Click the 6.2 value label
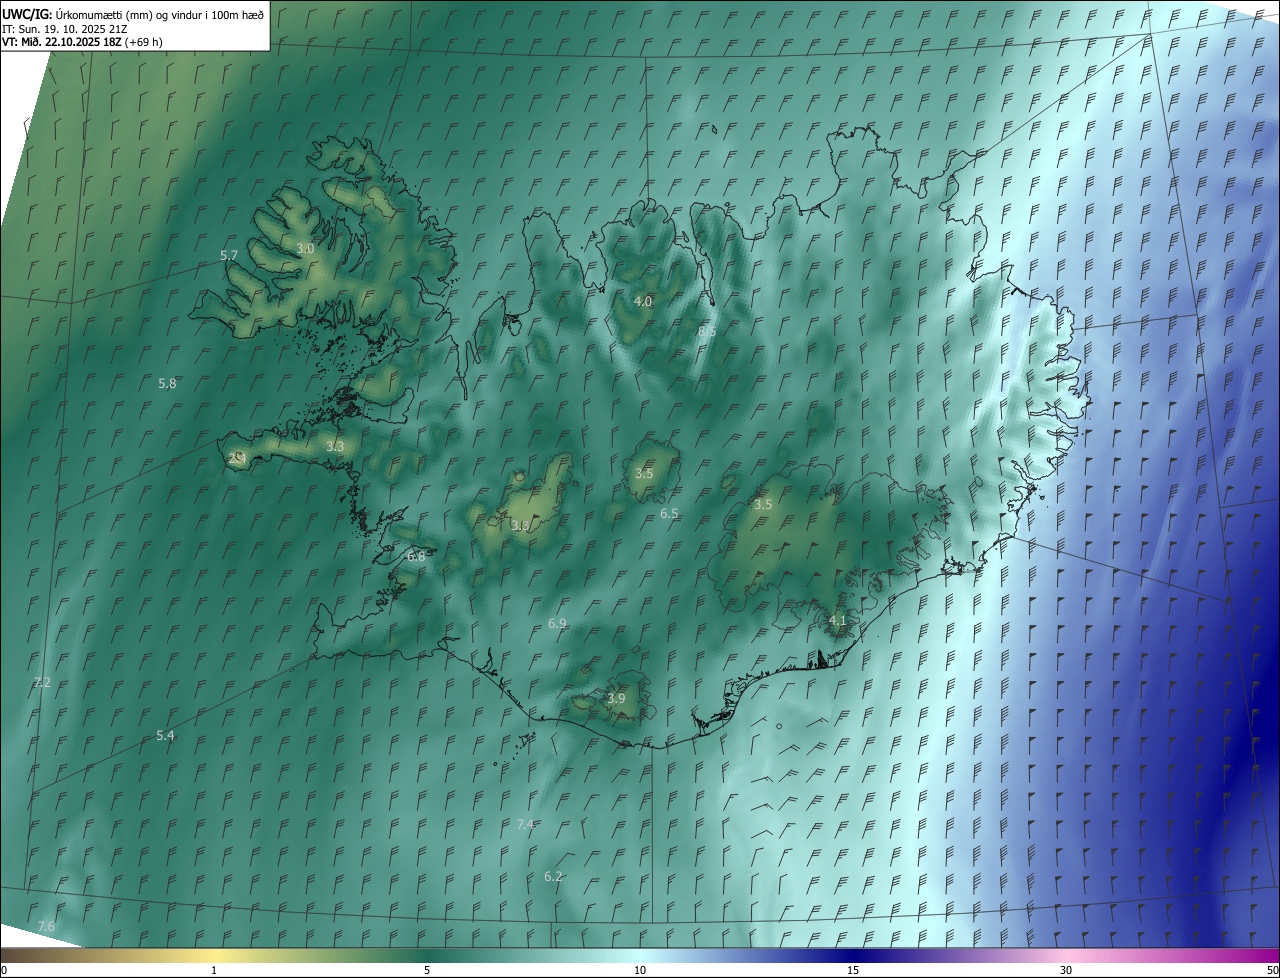This screenshot has height=978, width=1280. (553, 876)
